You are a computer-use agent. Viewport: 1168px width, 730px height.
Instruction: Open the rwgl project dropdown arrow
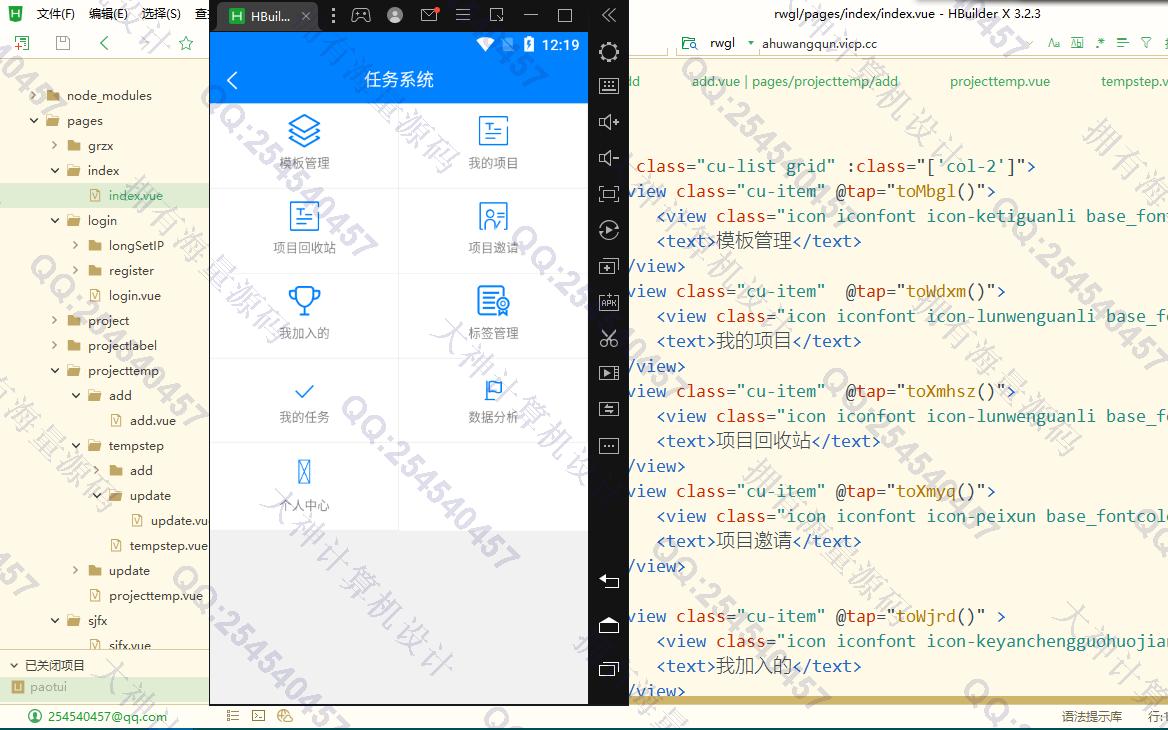(750, 43)
